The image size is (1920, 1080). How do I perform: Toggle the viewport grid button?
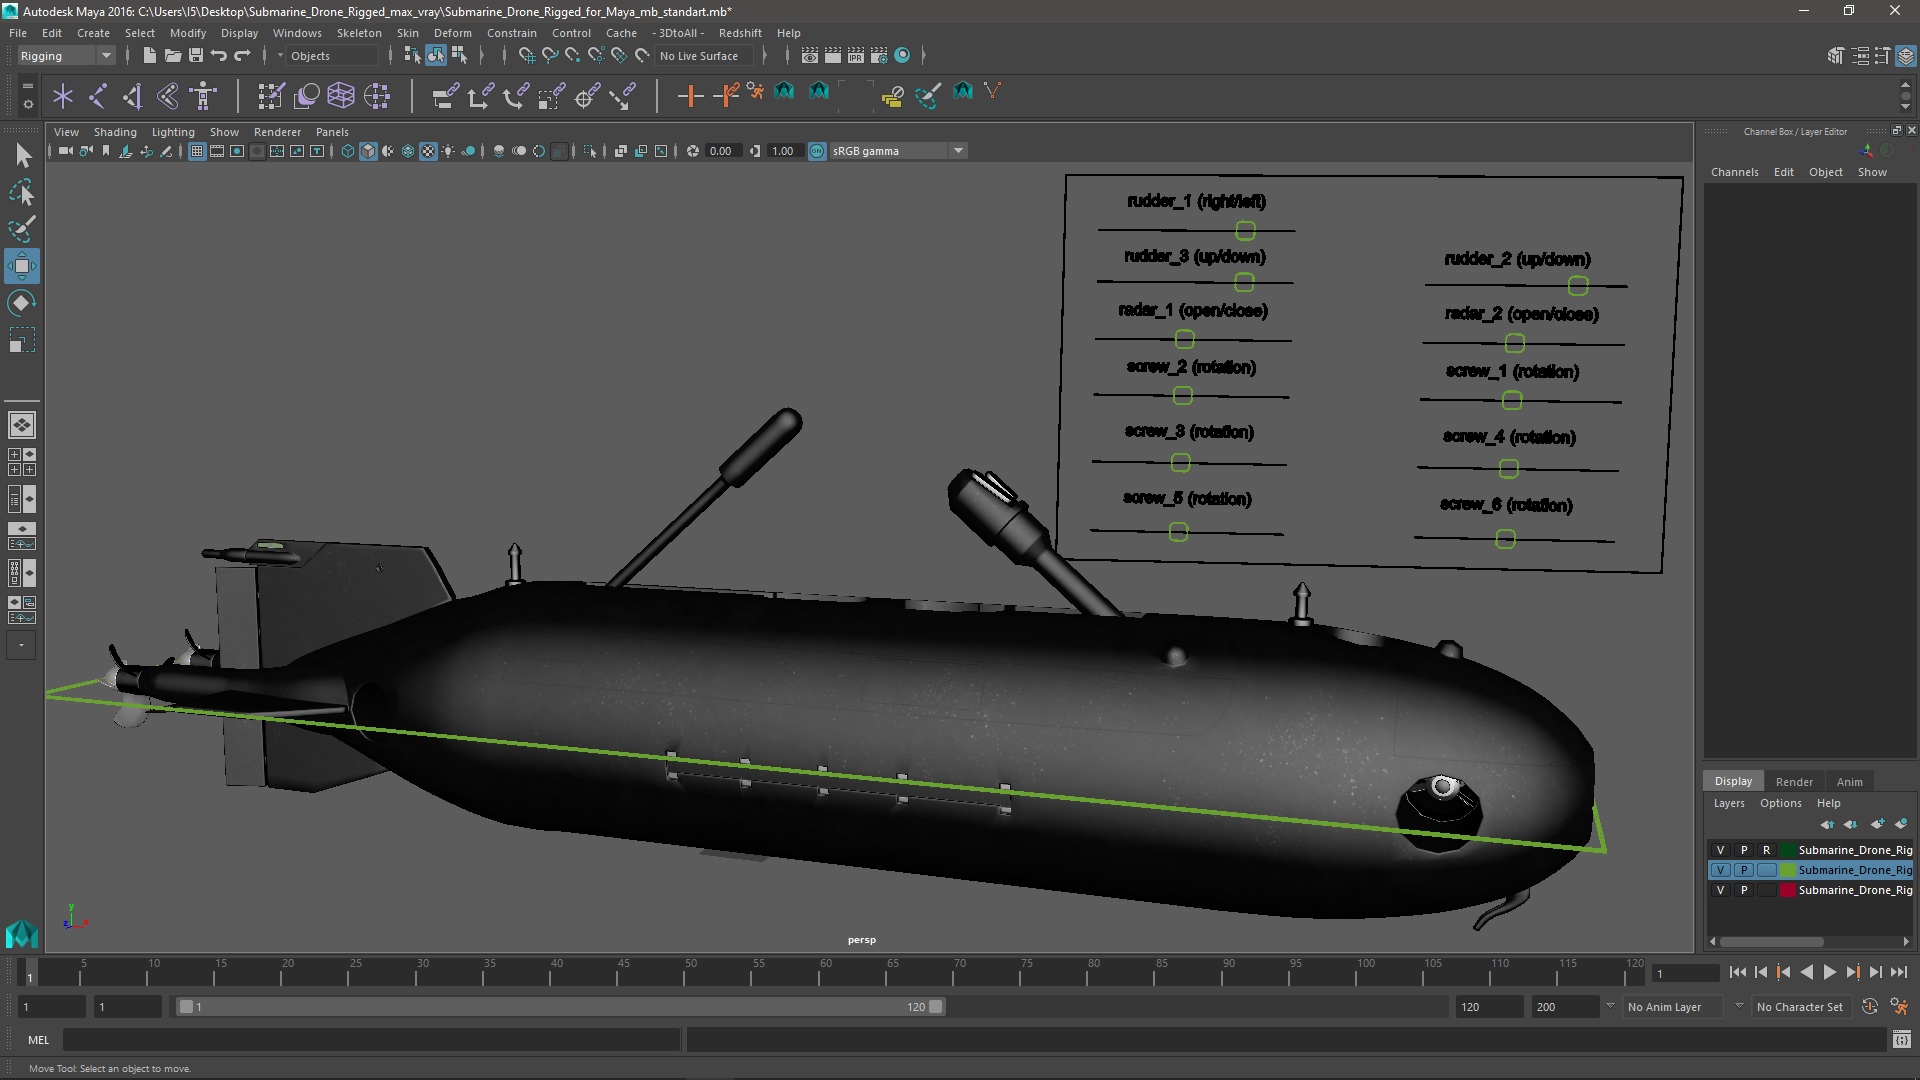197,151
